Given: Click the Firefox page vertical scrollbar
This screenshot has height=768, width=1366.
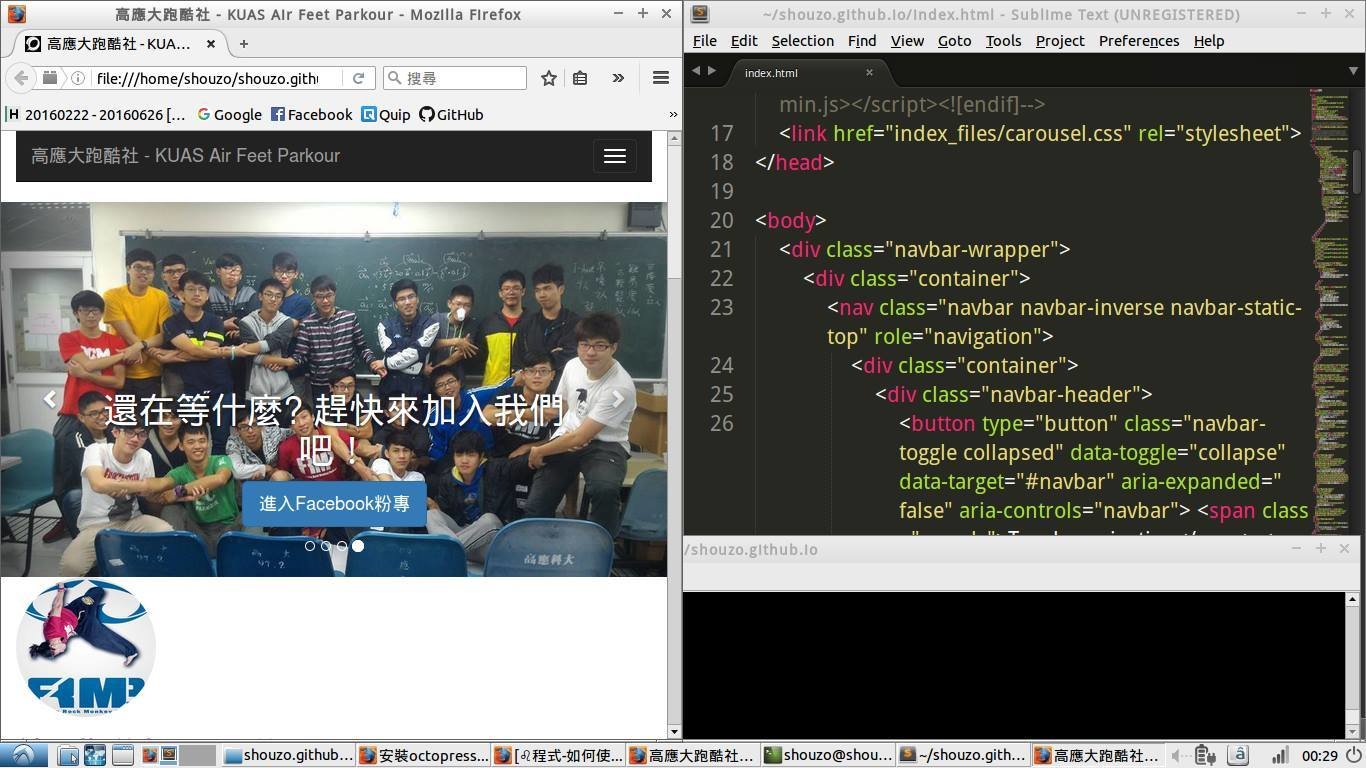Looking at the screenshot, I should (x=674, y=434).
